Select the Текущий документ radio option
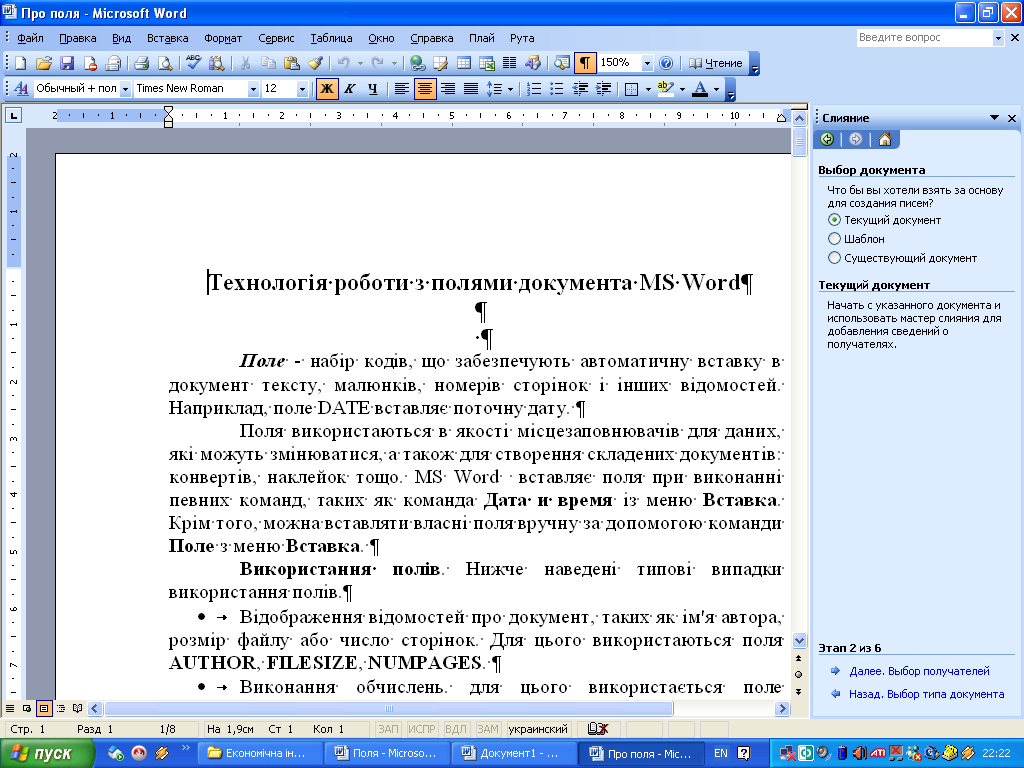The width and height of the screenshot is (1024, 768). coord(834,220)
